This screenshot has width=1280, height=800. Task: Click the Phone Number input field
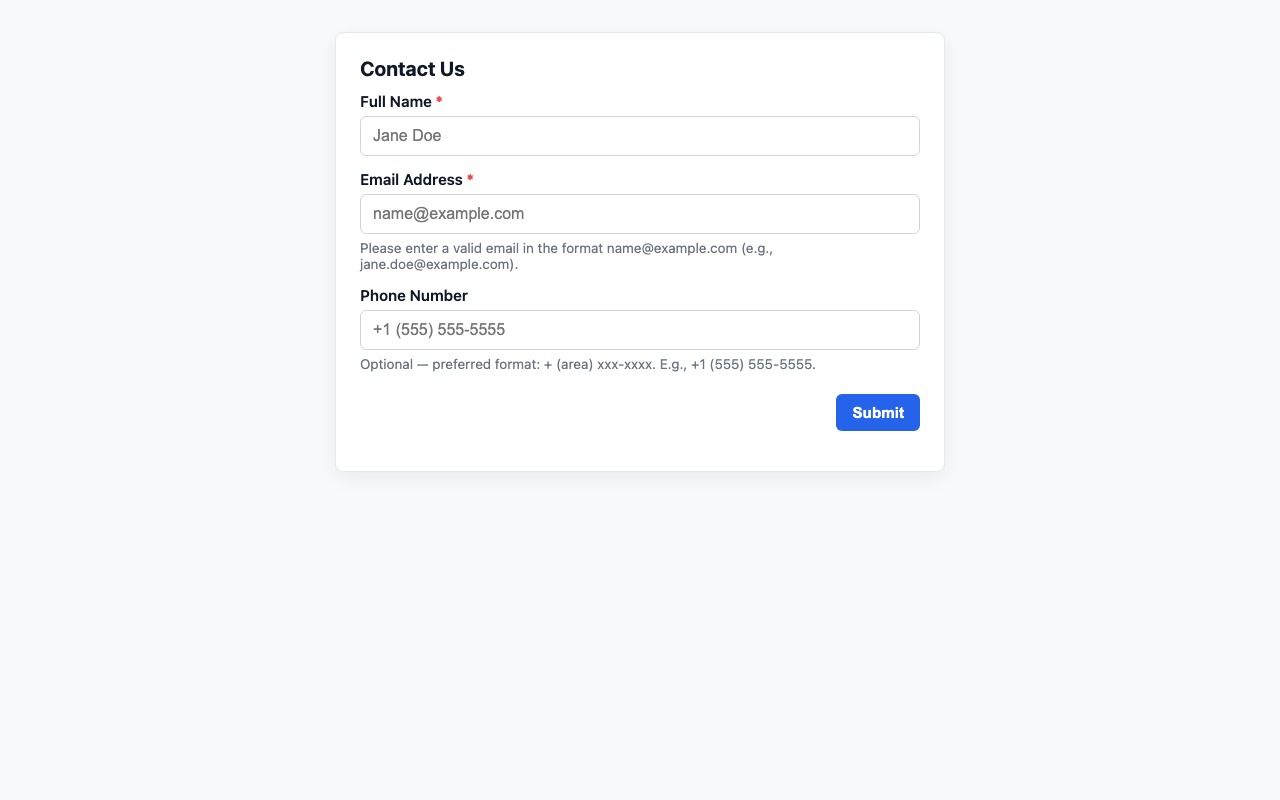640,330
